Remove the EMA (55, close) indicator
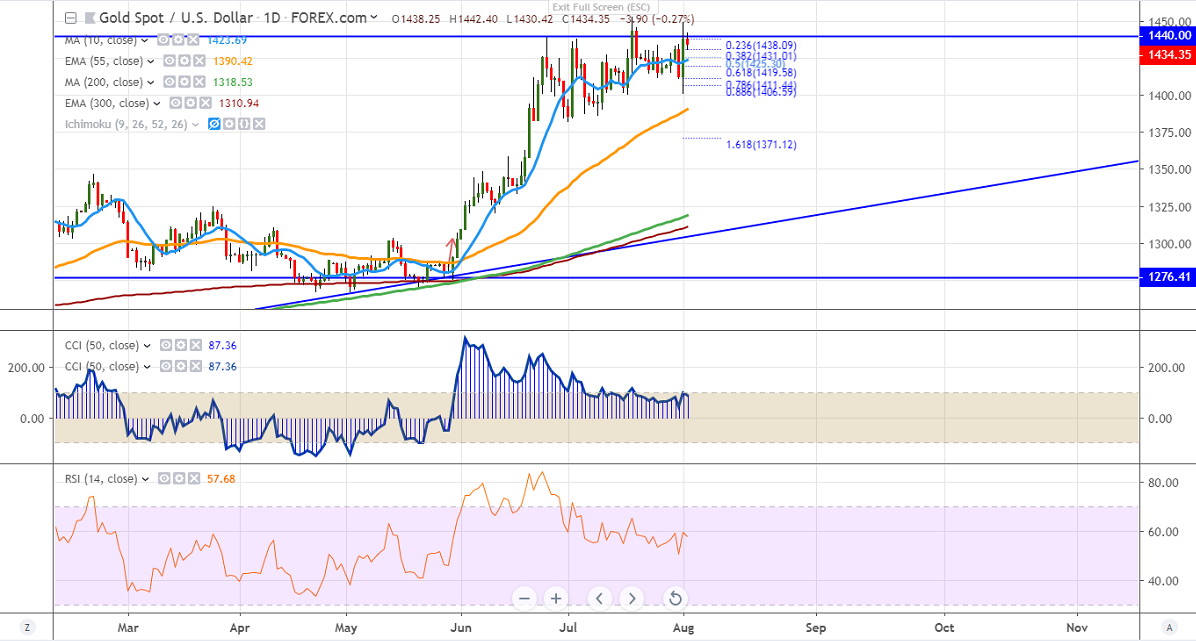 [x=198, y=61]
